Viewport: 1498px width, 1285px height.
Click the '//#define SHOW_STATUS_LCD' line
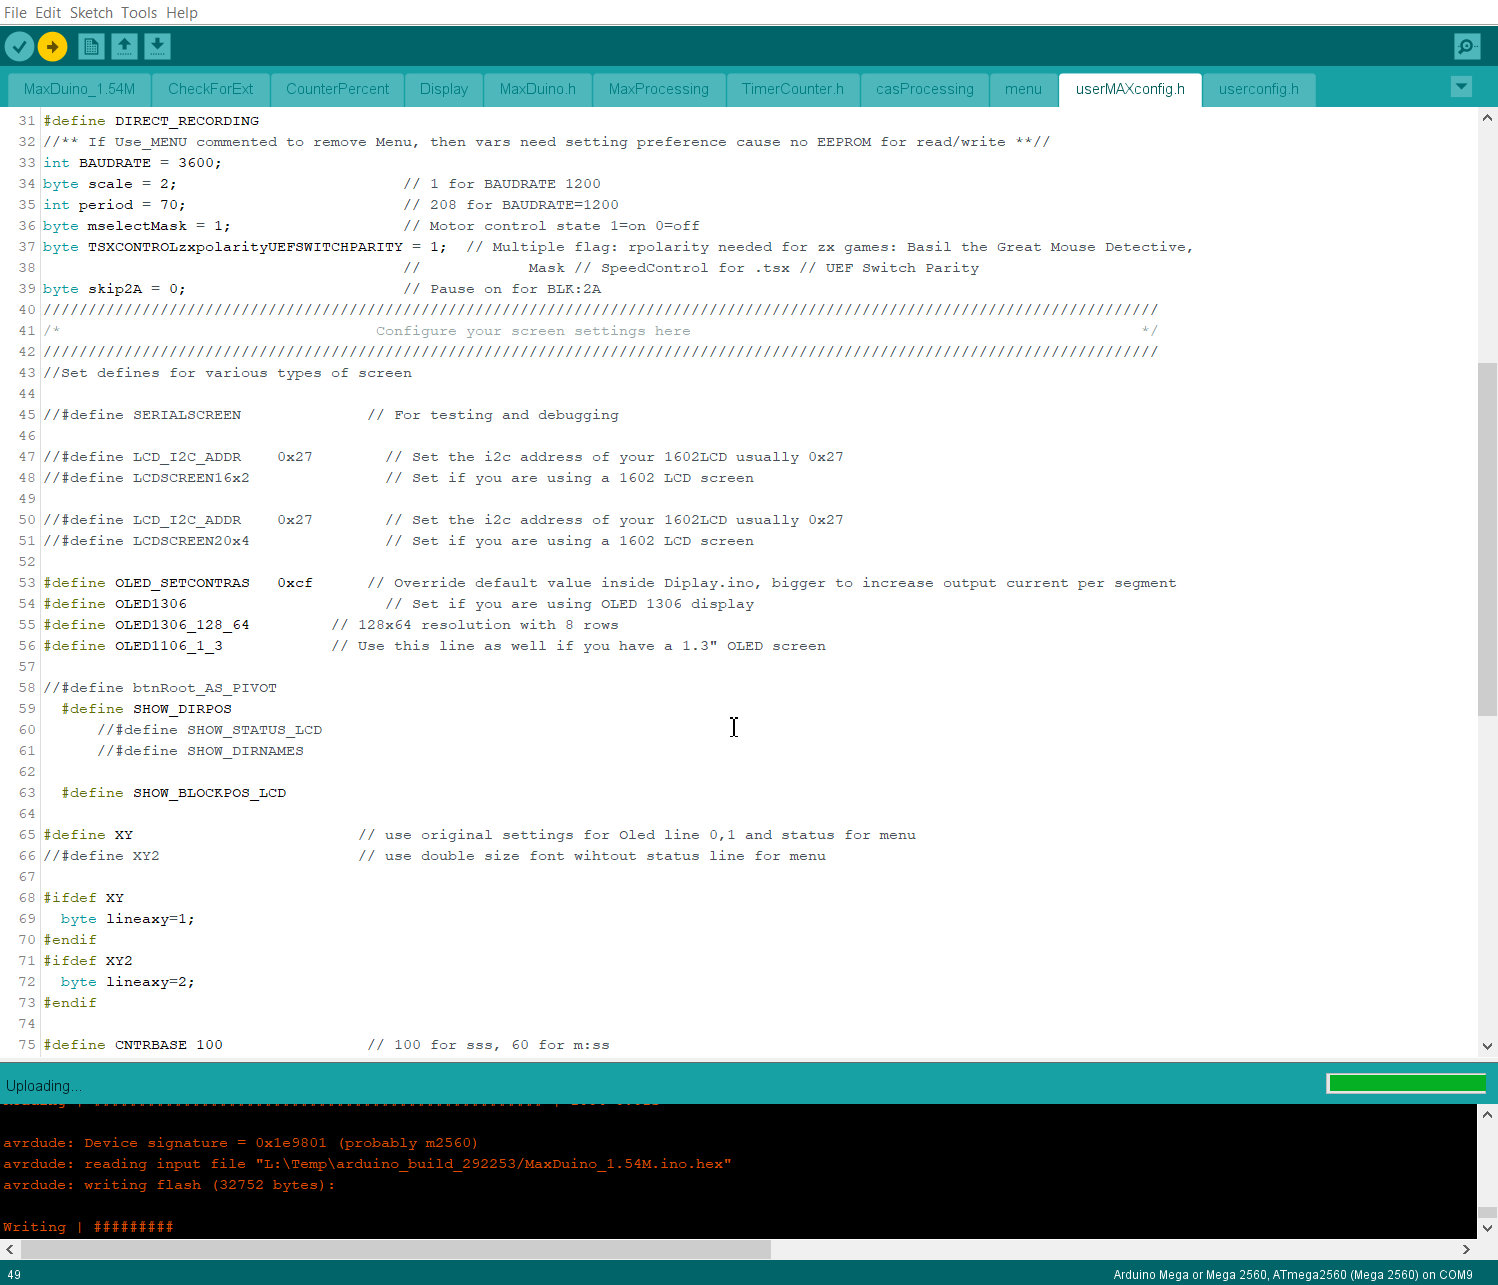click(x=210, y=730)
